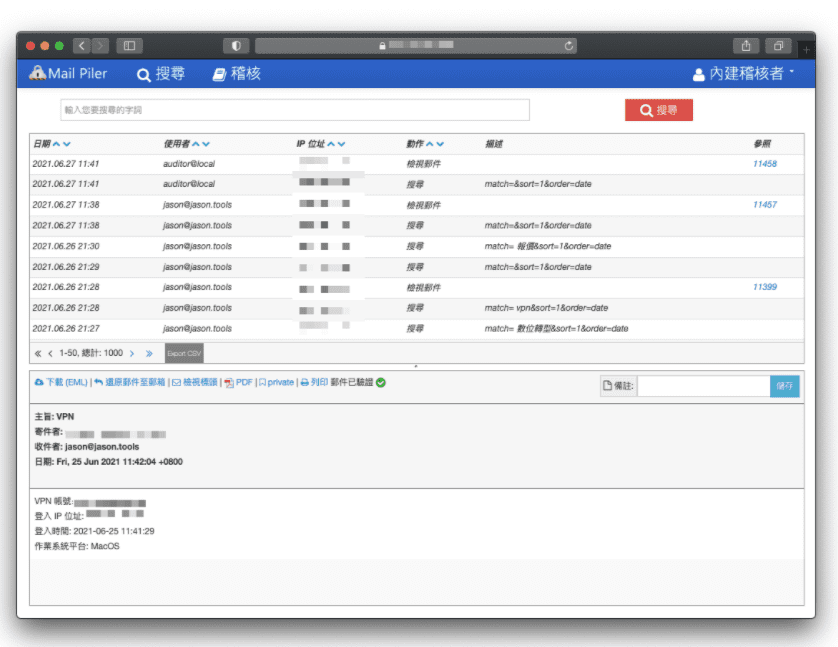Jump to the last results page
838x647 pixels.
(149, 353)
